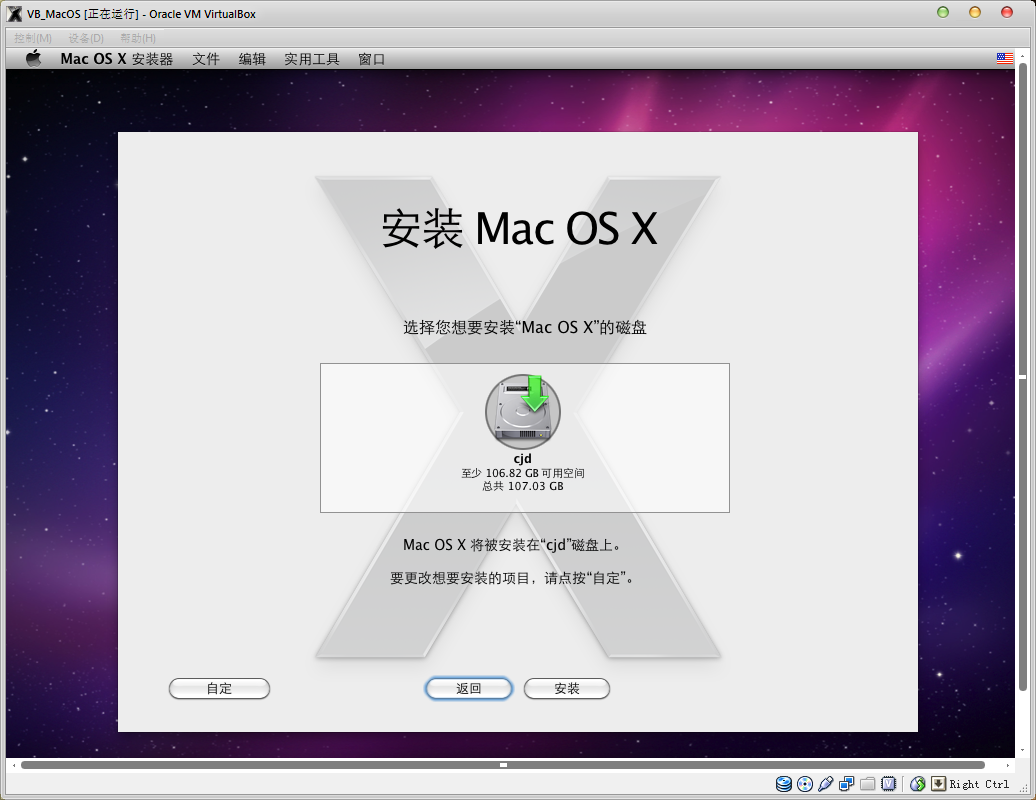Image resolution: width=1036 pixels, height=800 pixels.
Task: Click the VirtualBox title bar X icon
Action: [x=14, y=14]
